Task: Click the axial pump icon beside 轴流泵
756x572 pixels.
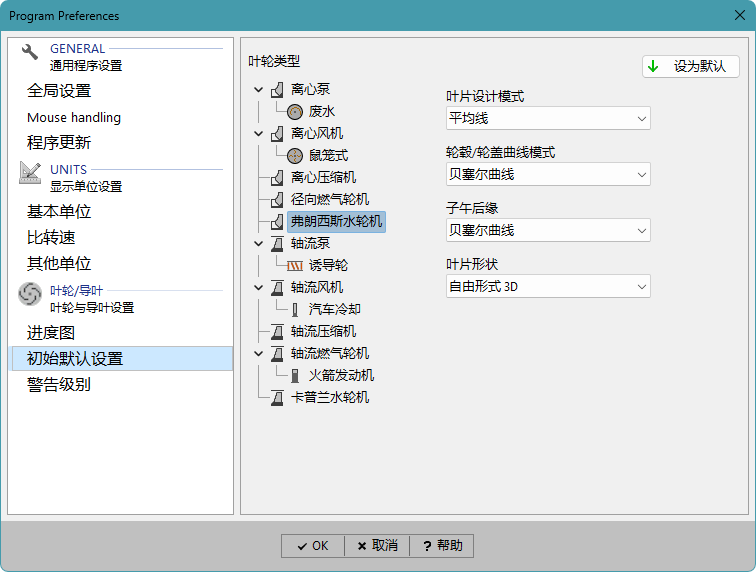Action: pyautogui.click(x=277, y=243)
